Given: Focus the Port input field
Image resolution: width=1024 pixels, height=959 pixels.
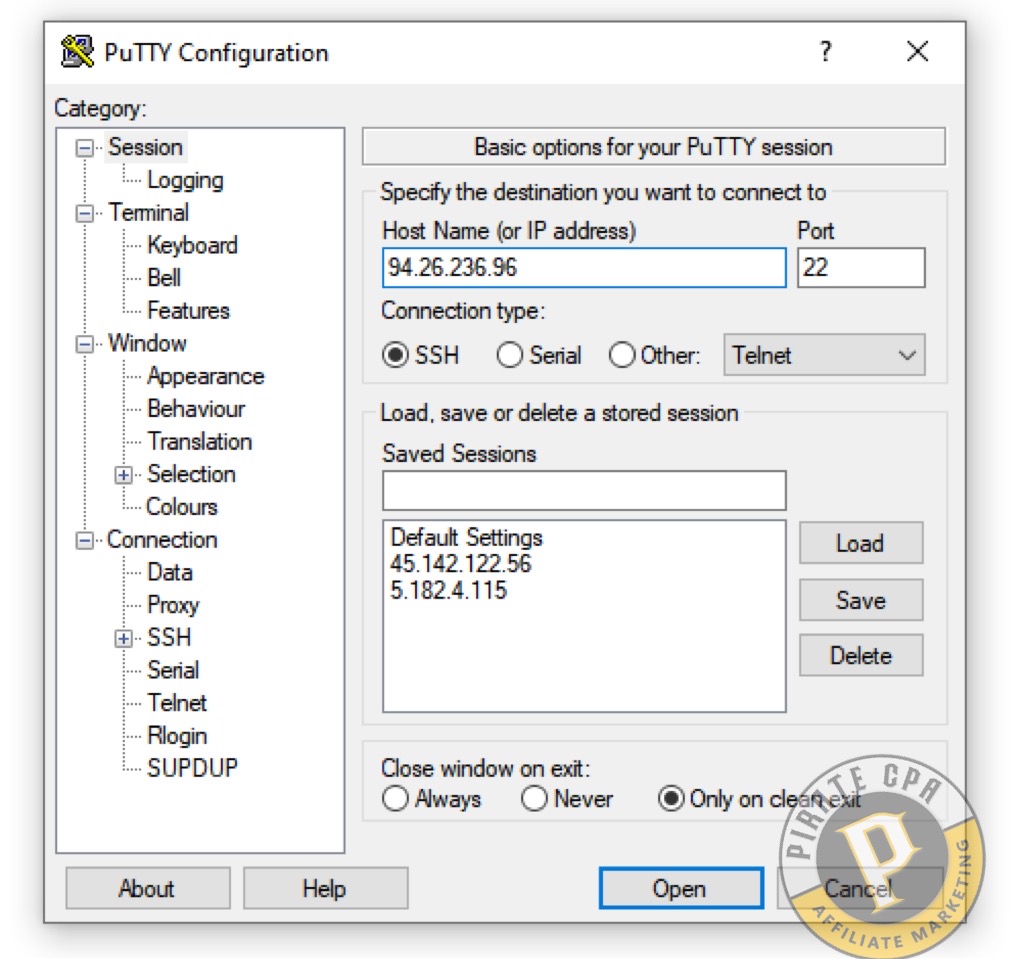Looking at the screenshot, I should coord(861,267).
